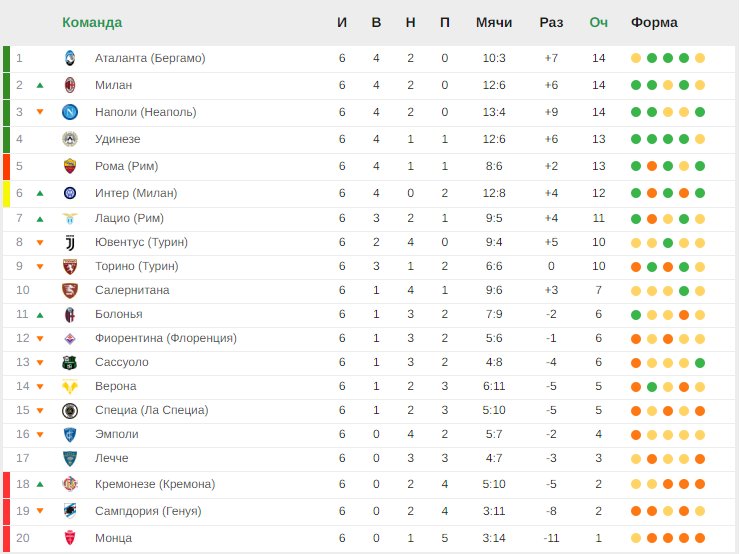Click the Мячи goals column header
The width and height of the screenshot is (740, 554).
click(494, 22)
